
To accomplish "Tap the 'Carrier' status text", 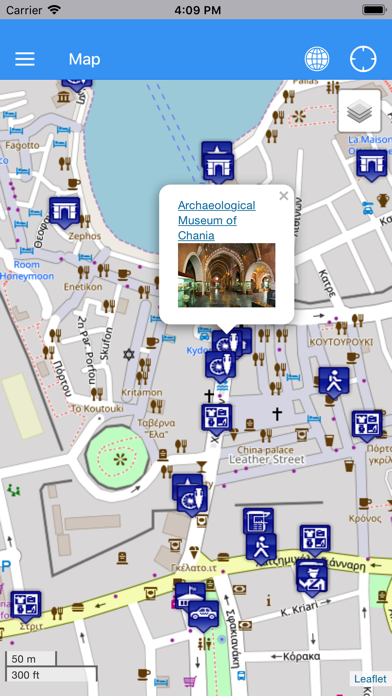I will (24, 9).
